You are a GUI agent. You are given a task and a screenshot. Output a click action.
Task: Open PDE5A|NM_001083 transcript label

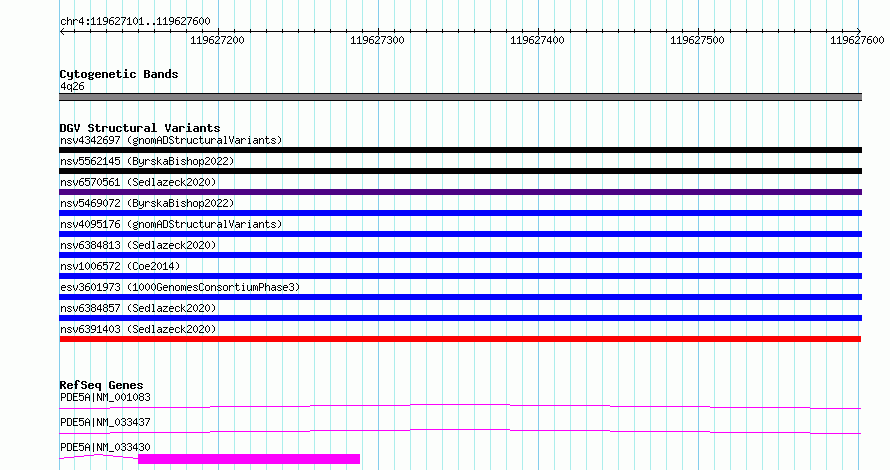[105, 397]
